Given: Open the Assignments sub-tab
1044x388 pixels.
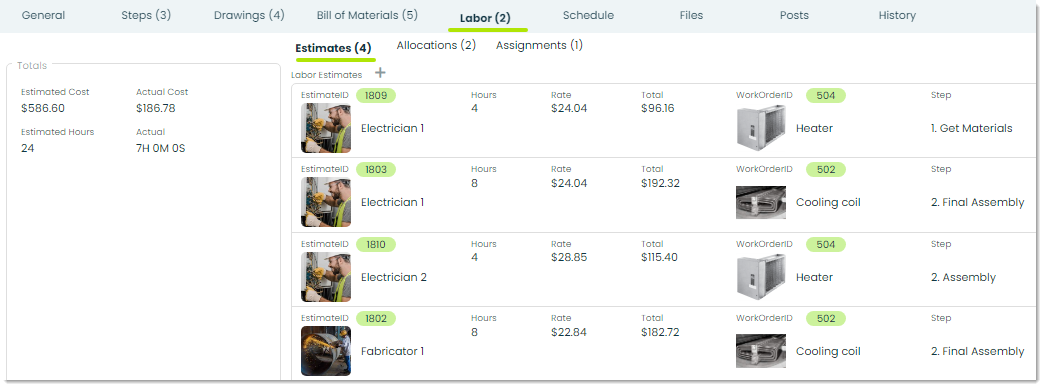Looking at the screenshot, I should coord(539,45).
